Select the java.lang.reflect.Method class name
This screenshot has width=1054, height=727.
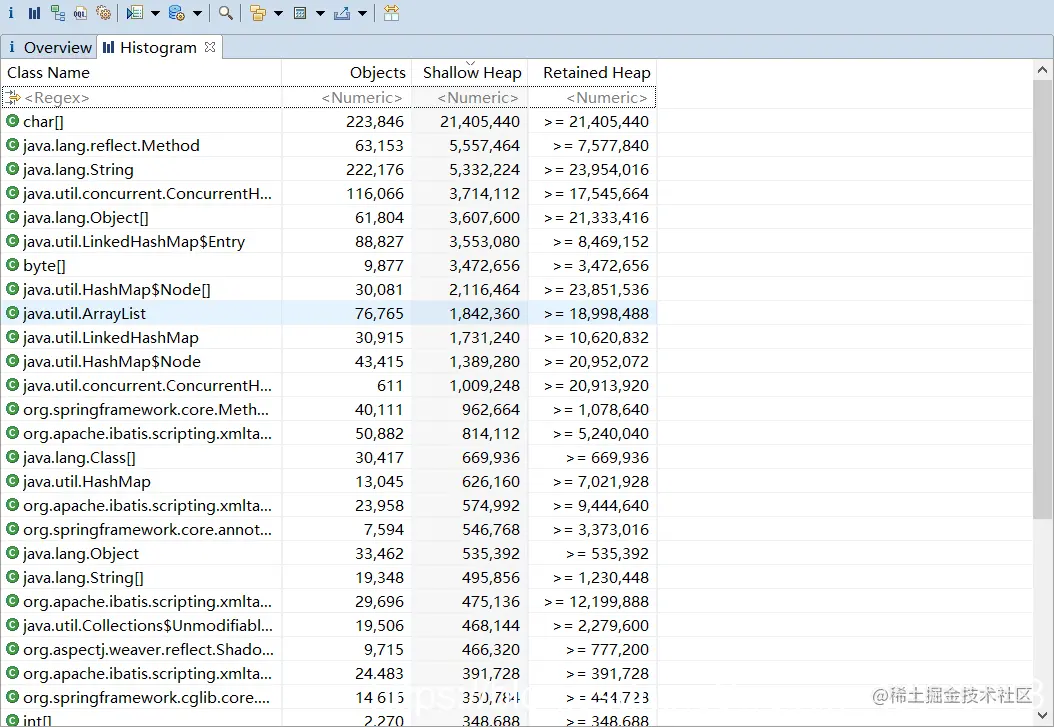click(x=111, y=146)
